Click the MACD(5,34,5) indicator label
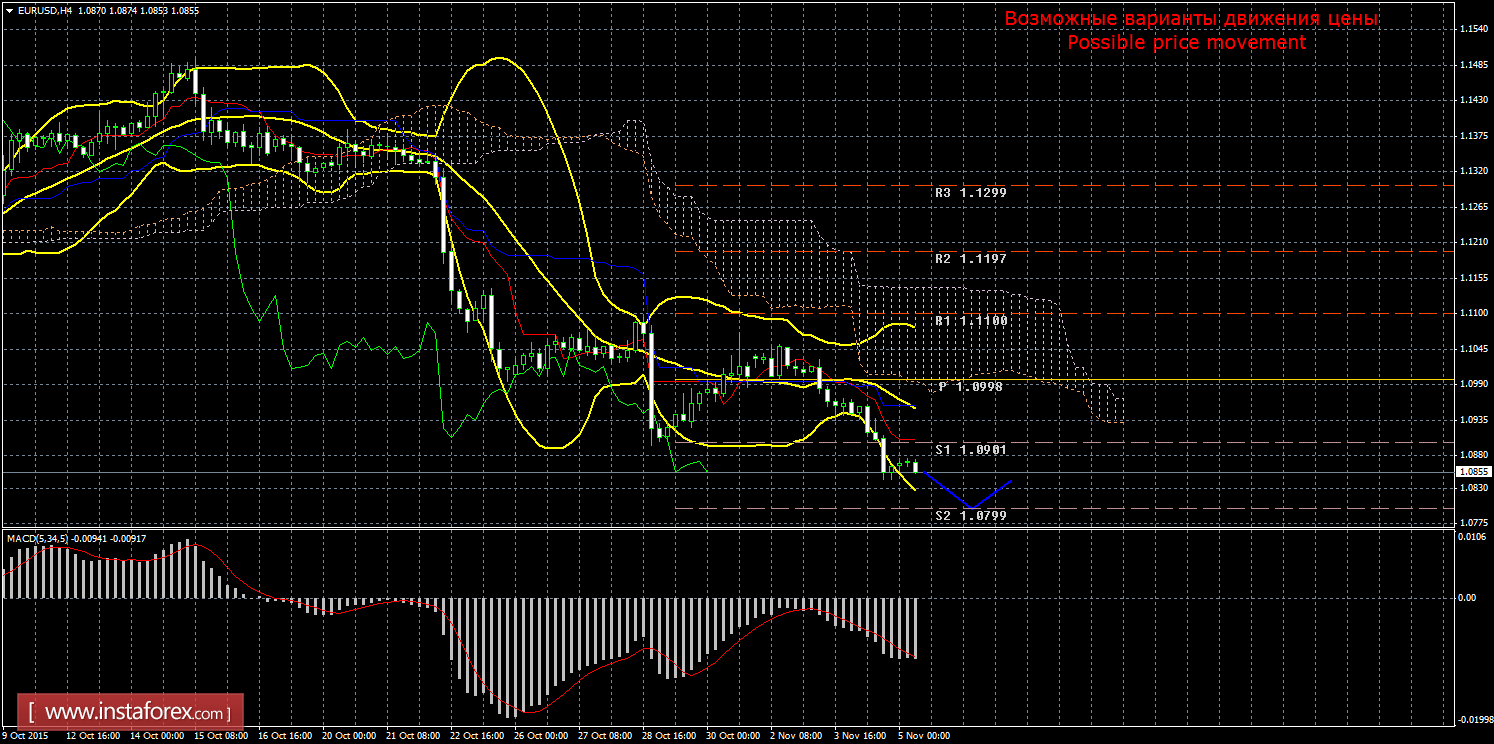Image resolution: width=1494 pixels, height=744 pixels. pos(38,539)
